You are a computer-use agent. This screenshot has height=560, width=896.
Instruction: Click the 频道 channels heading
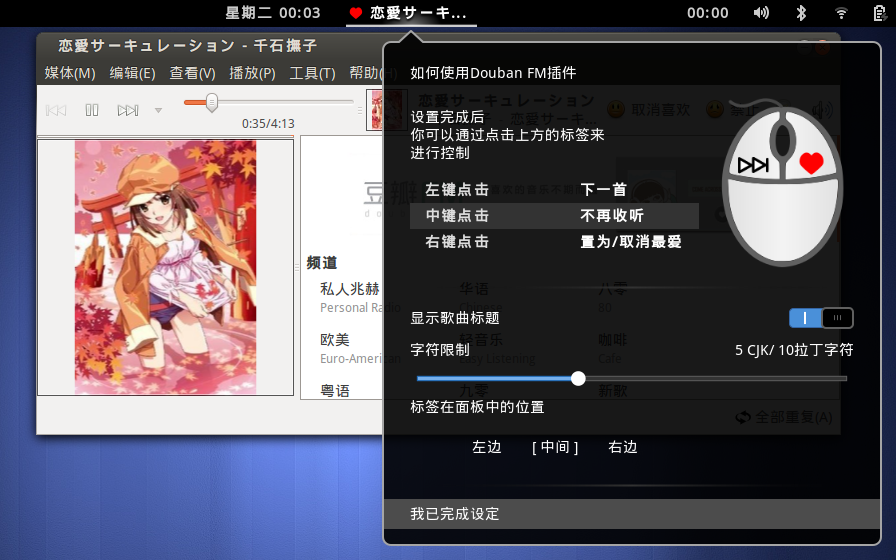322,263
